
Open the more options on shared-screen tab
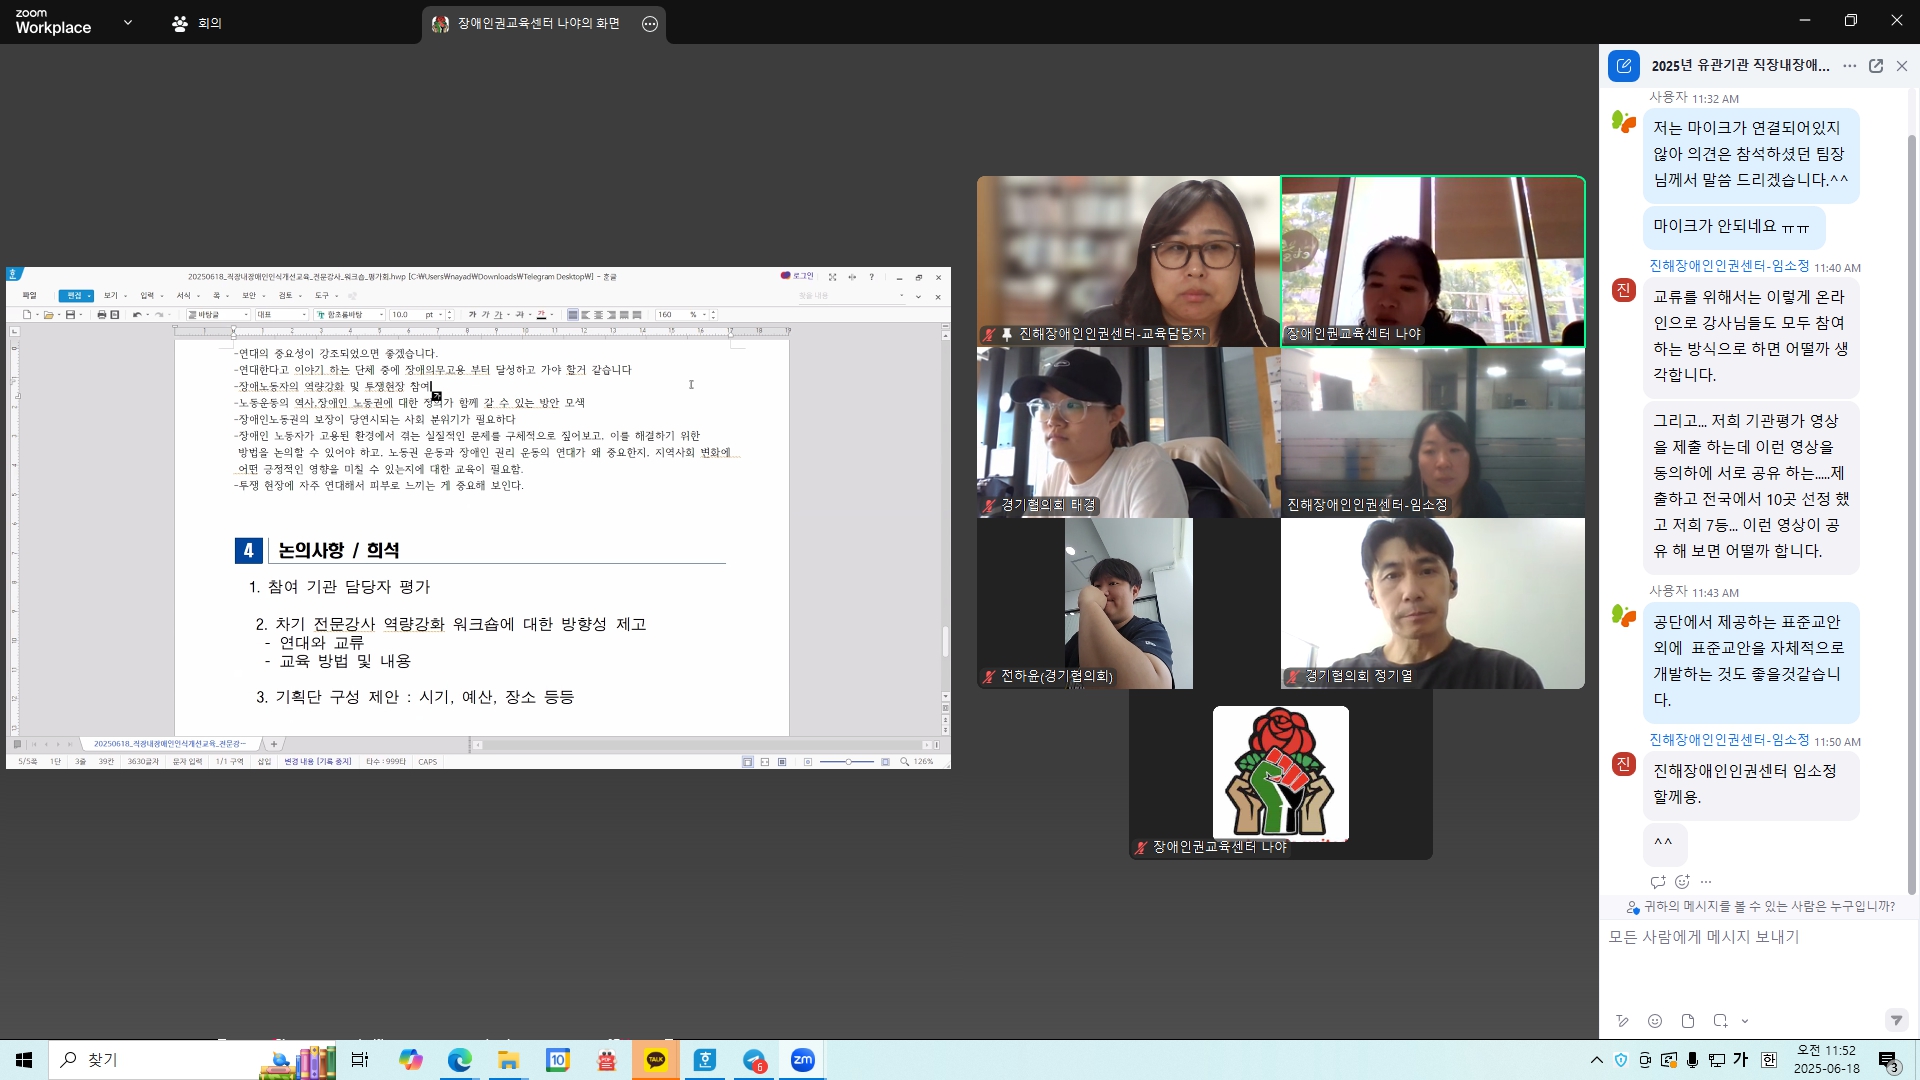(650, 24)
